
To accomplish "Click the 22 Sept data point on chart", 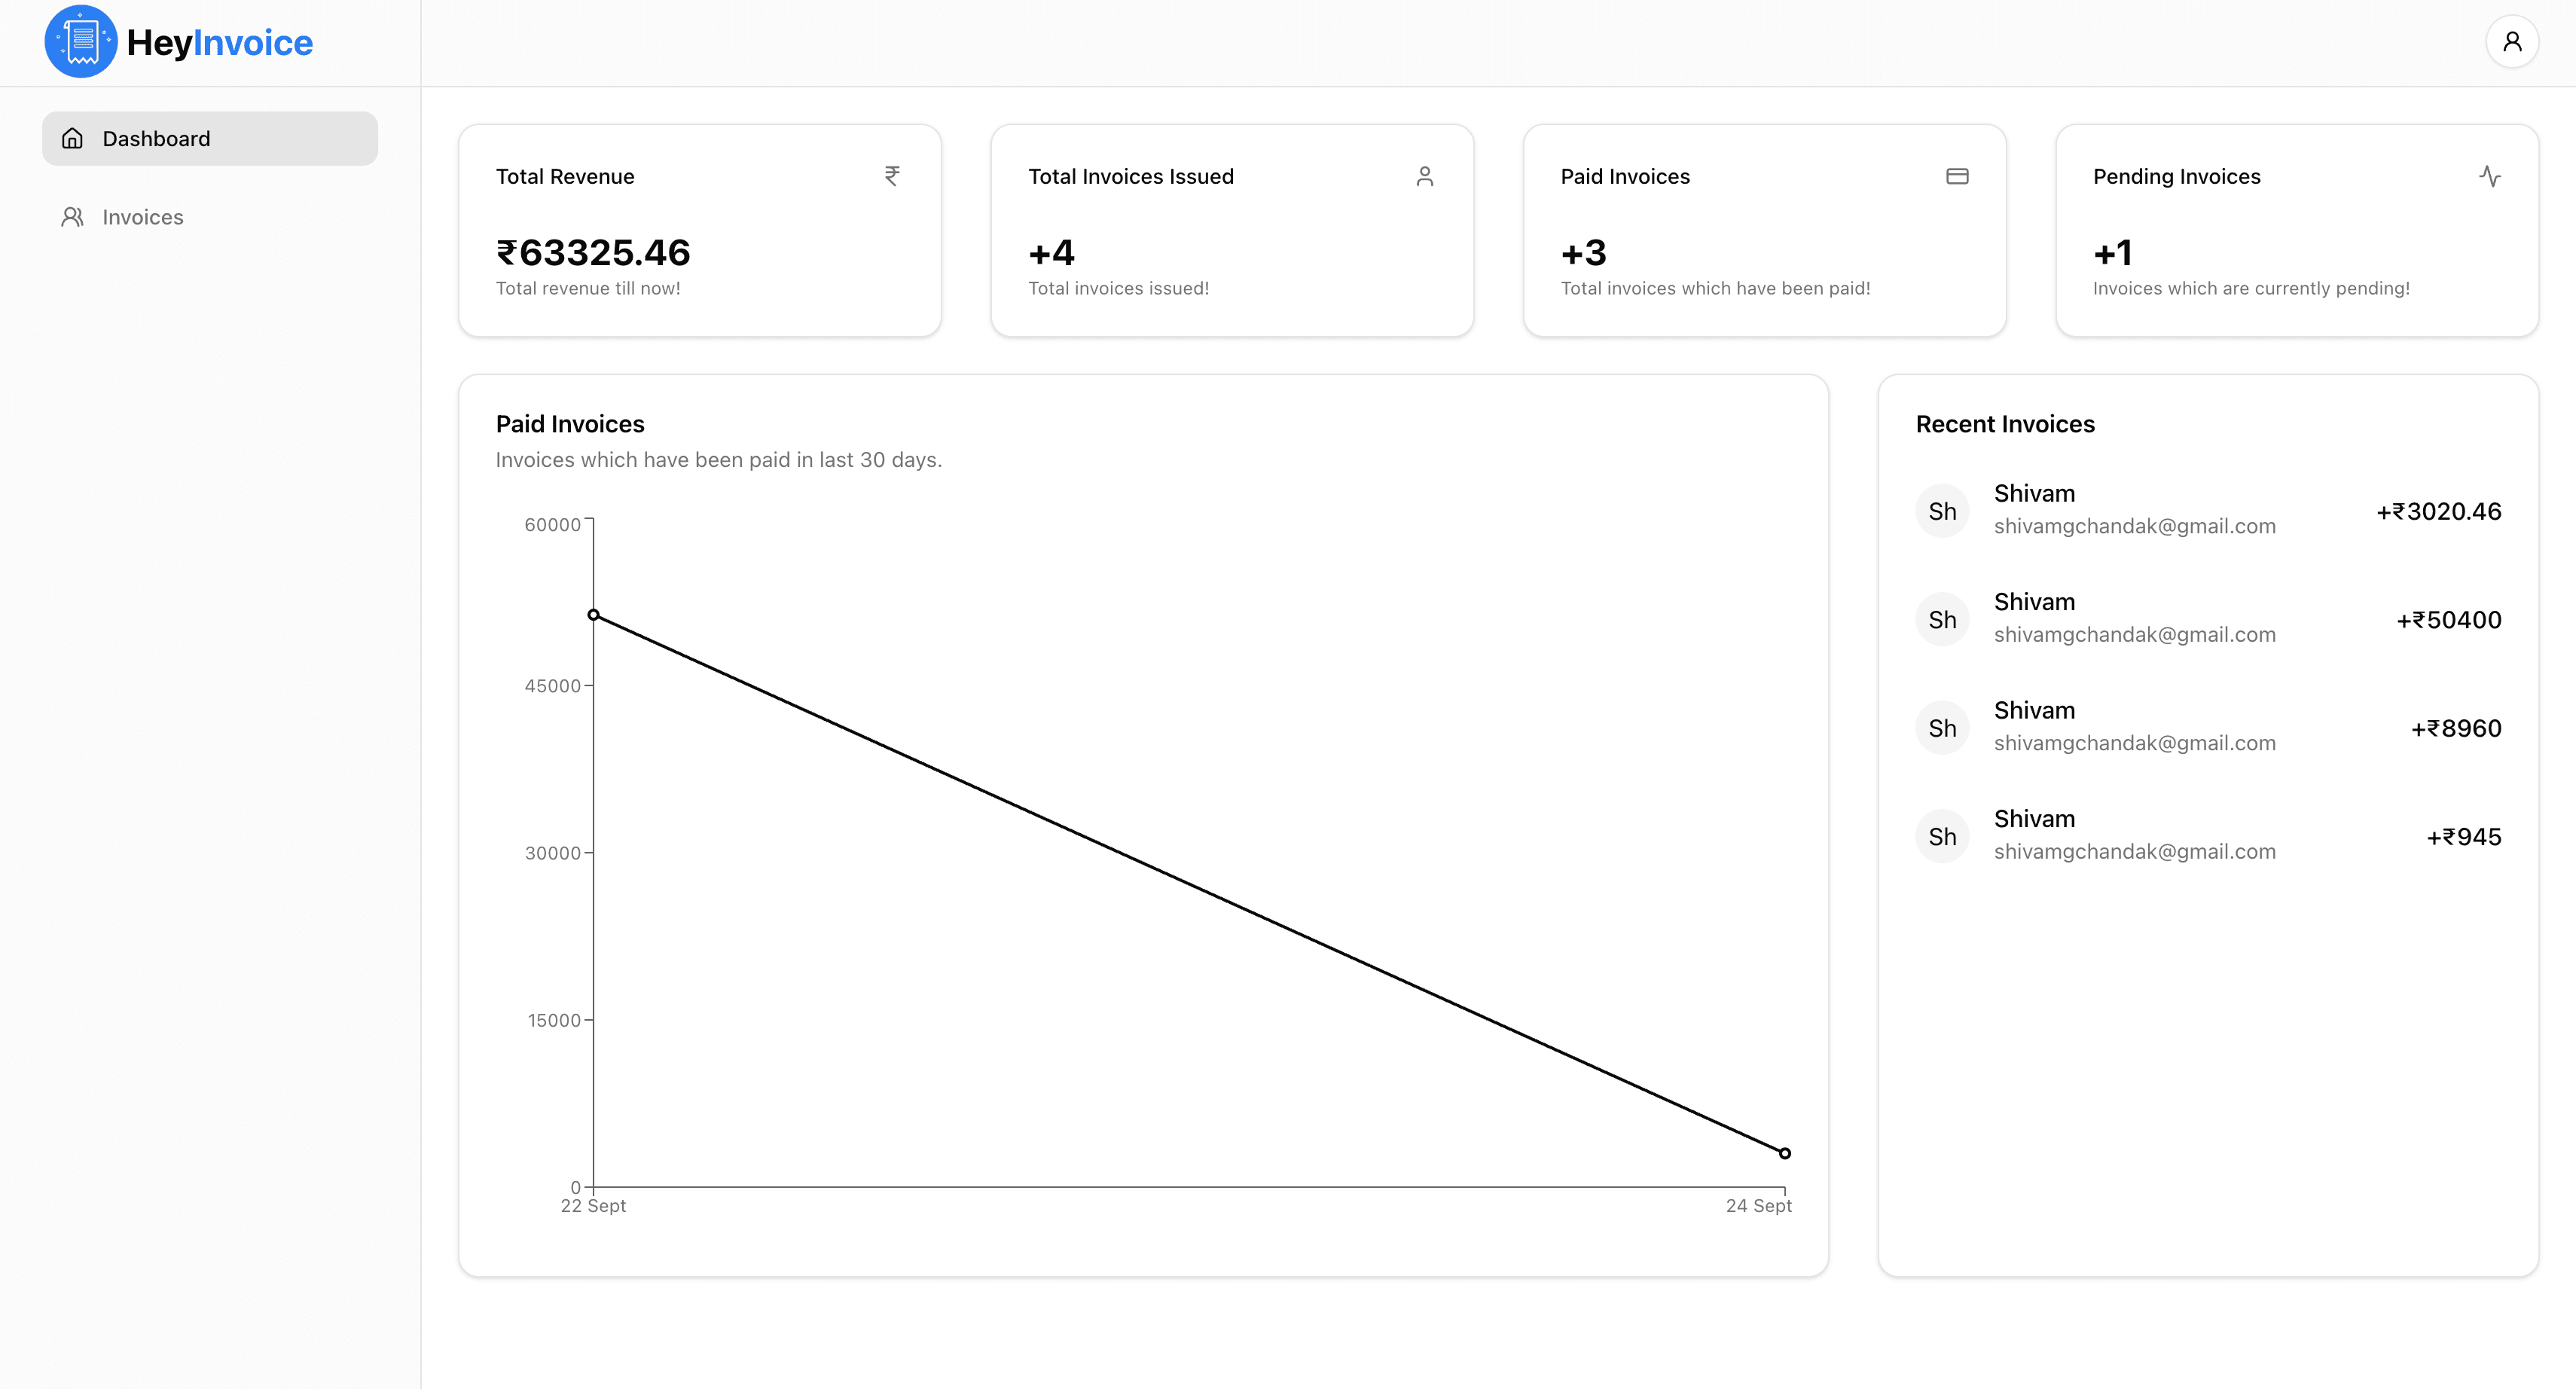I will pos(594,615).
